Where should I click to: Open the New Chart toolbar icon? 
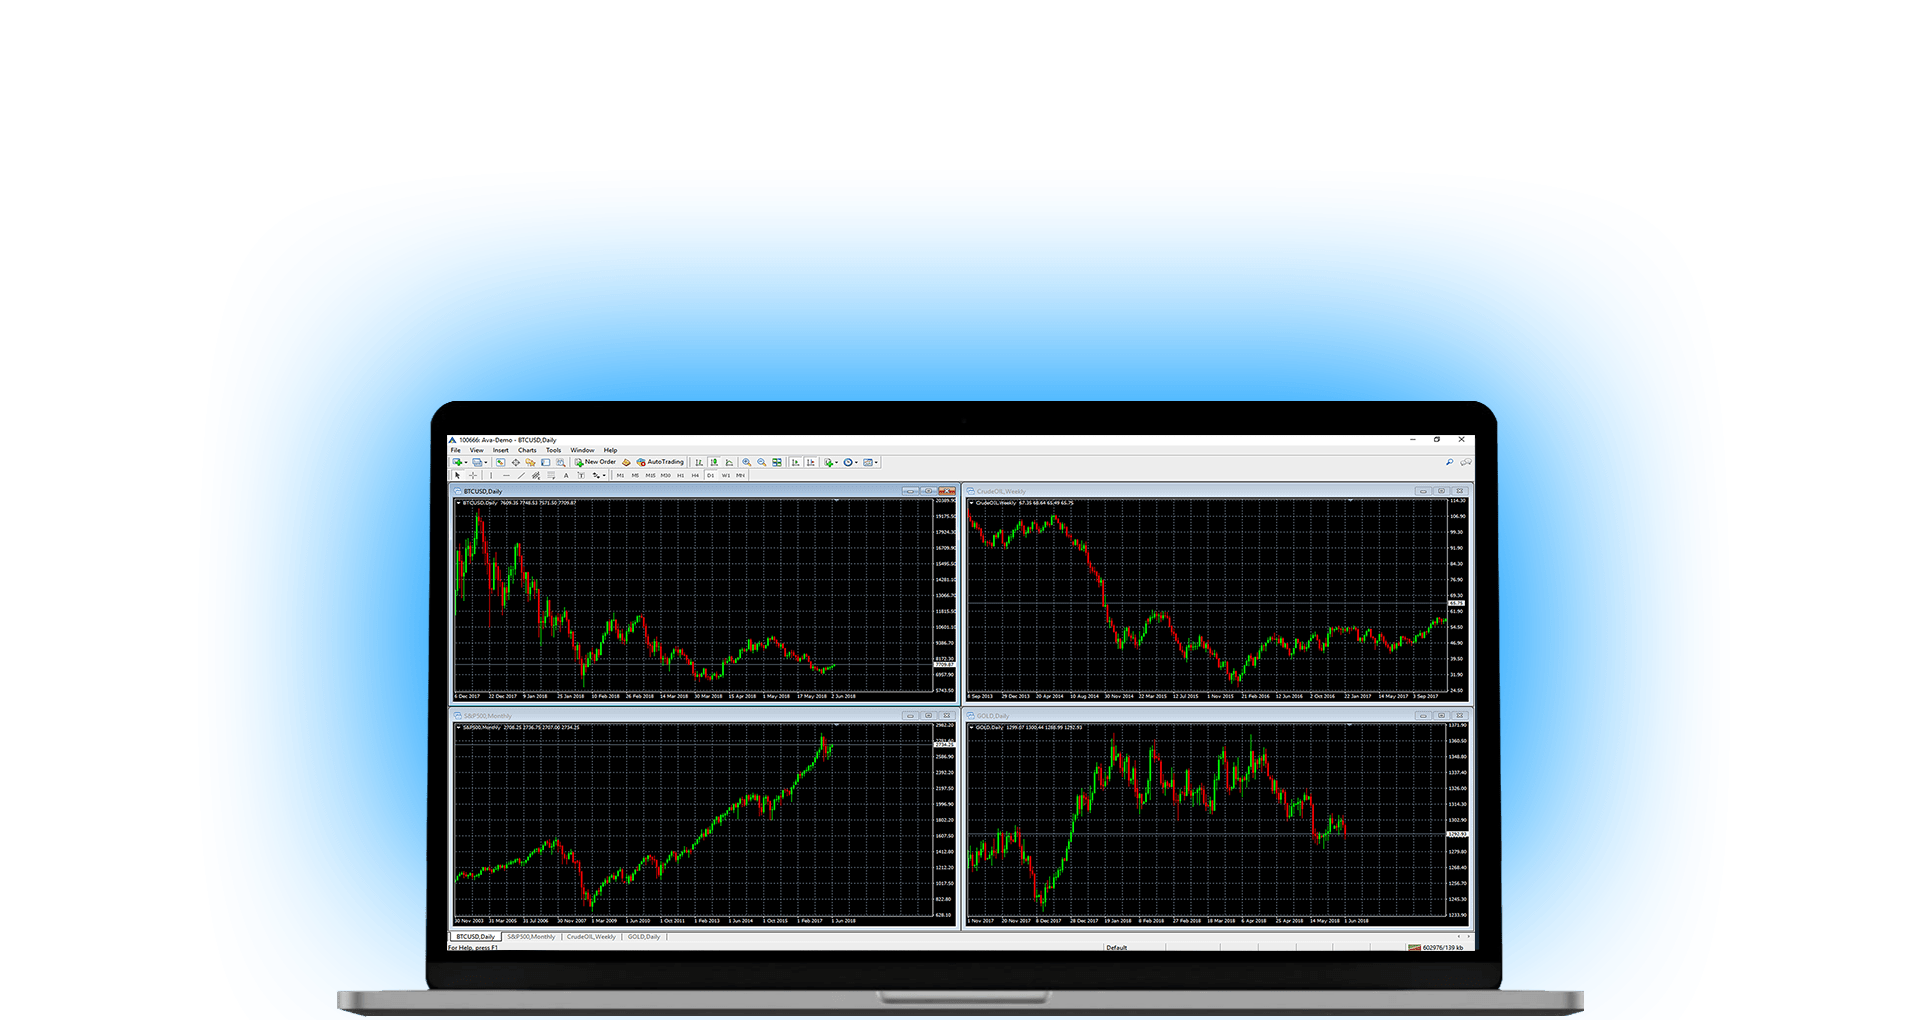click(x=457, y=462)
